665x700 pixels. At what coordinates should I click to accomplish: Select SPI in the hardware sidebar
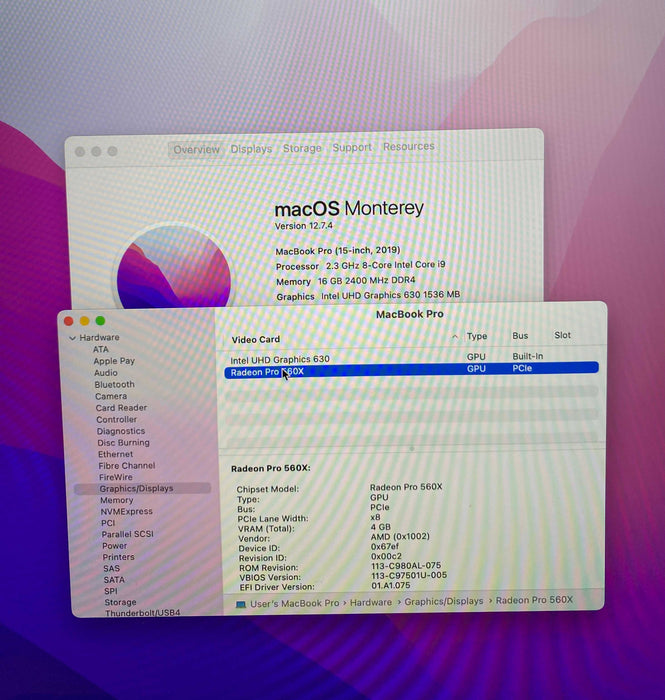click(x=111, y=591)
